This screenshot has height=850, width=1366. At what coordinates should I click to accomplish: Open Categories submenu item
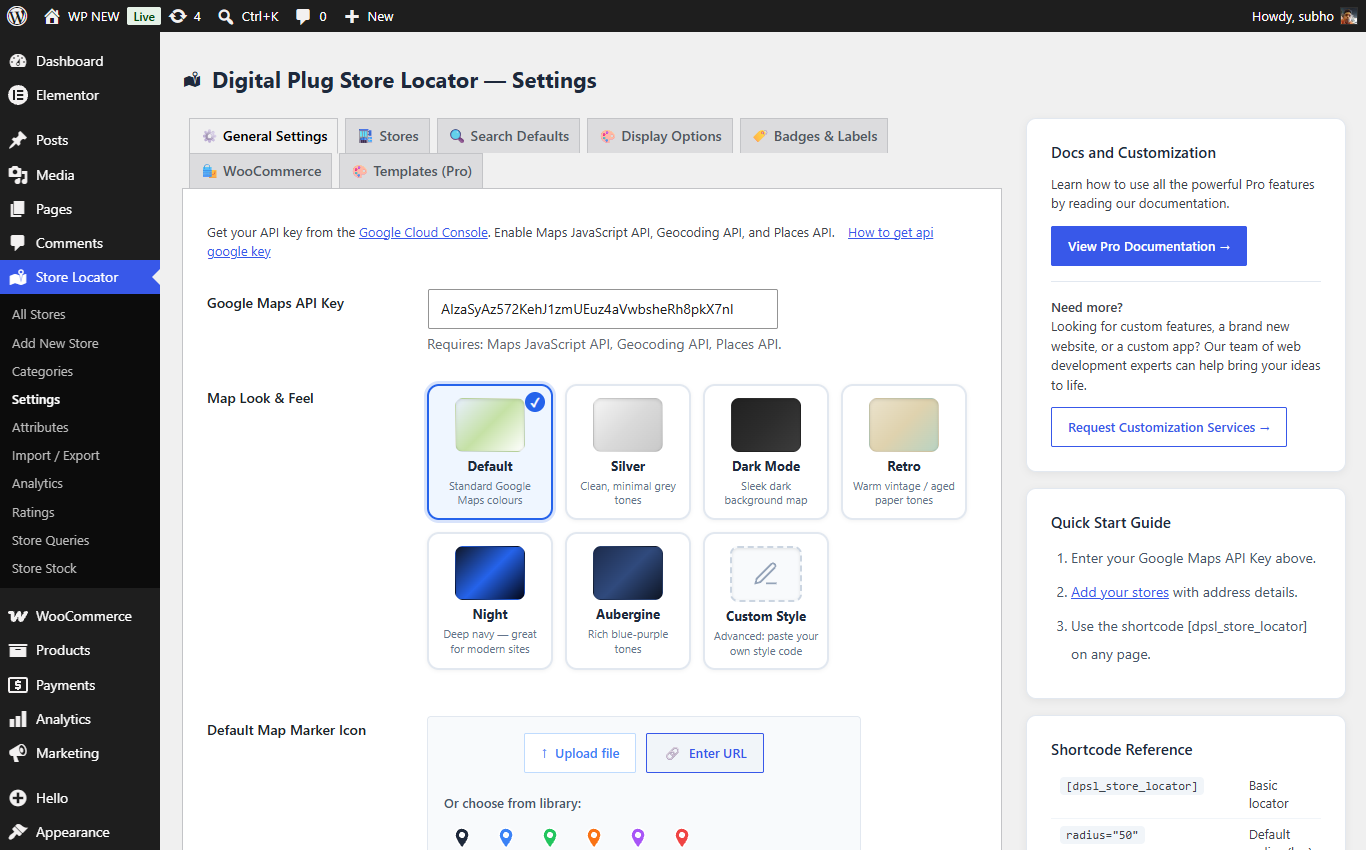click(x=42, y=371)
